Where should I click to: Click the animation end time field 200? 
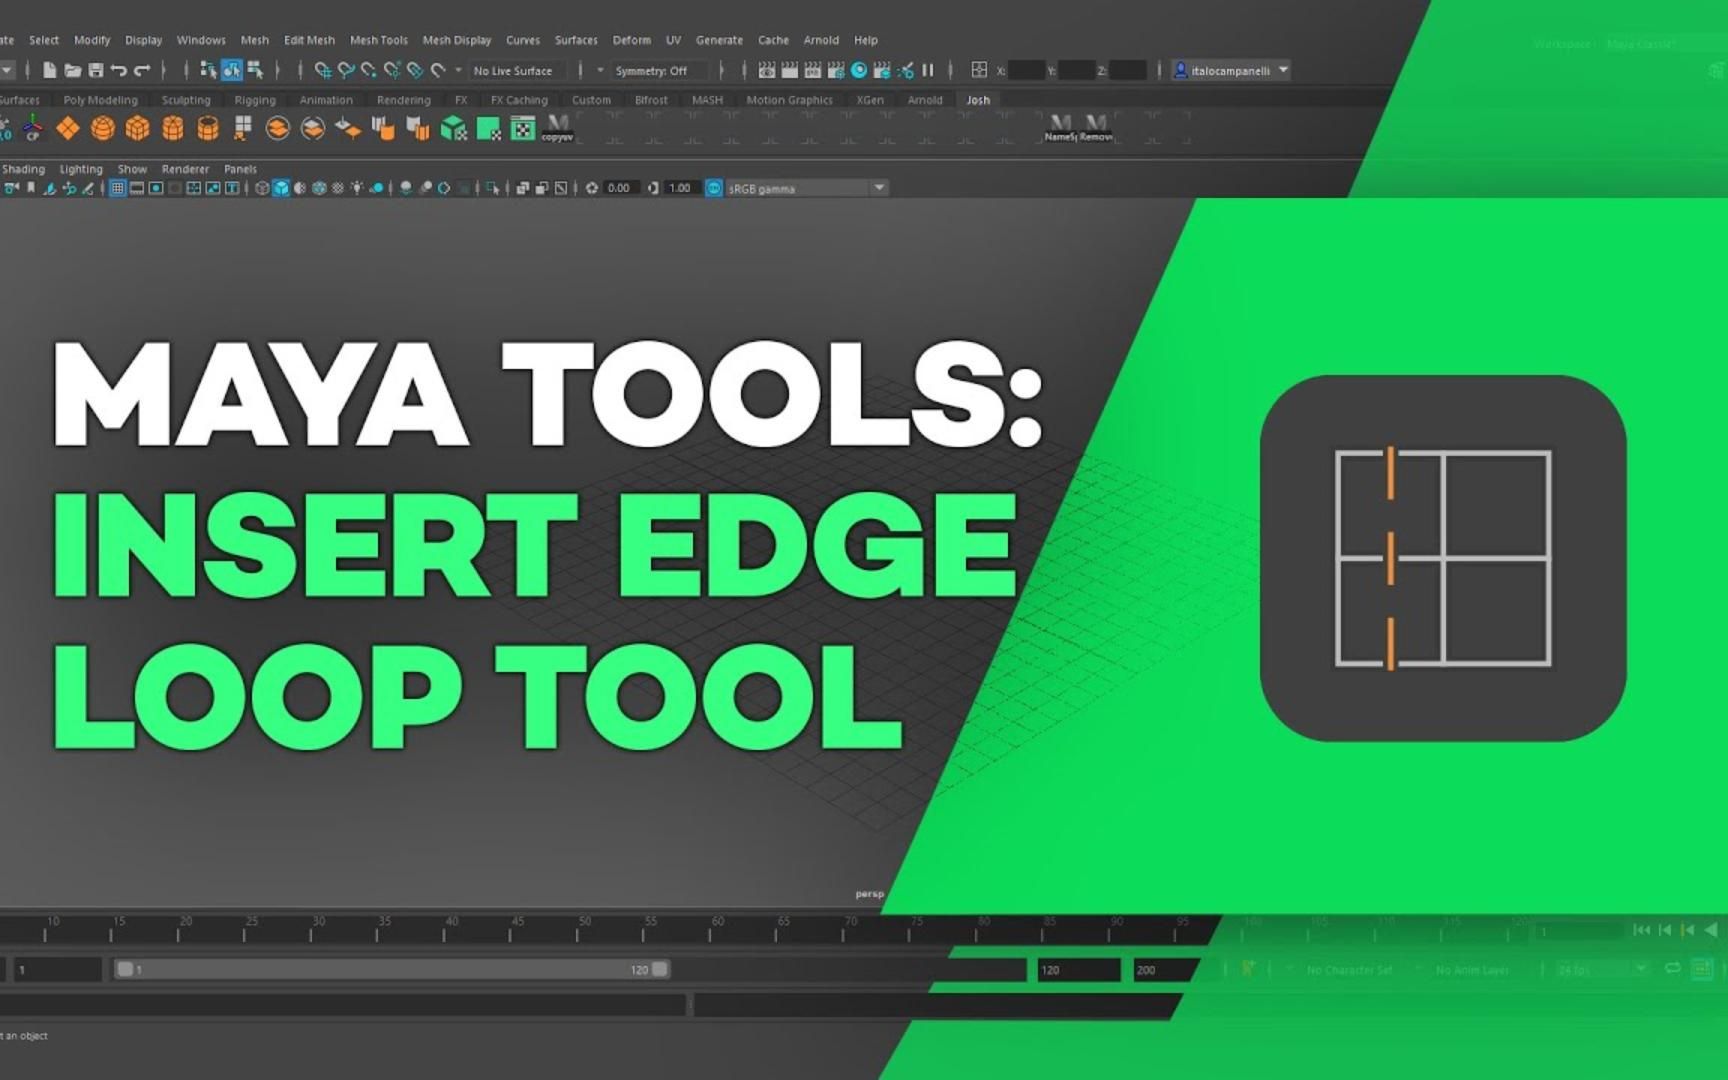click(1165, 970)
